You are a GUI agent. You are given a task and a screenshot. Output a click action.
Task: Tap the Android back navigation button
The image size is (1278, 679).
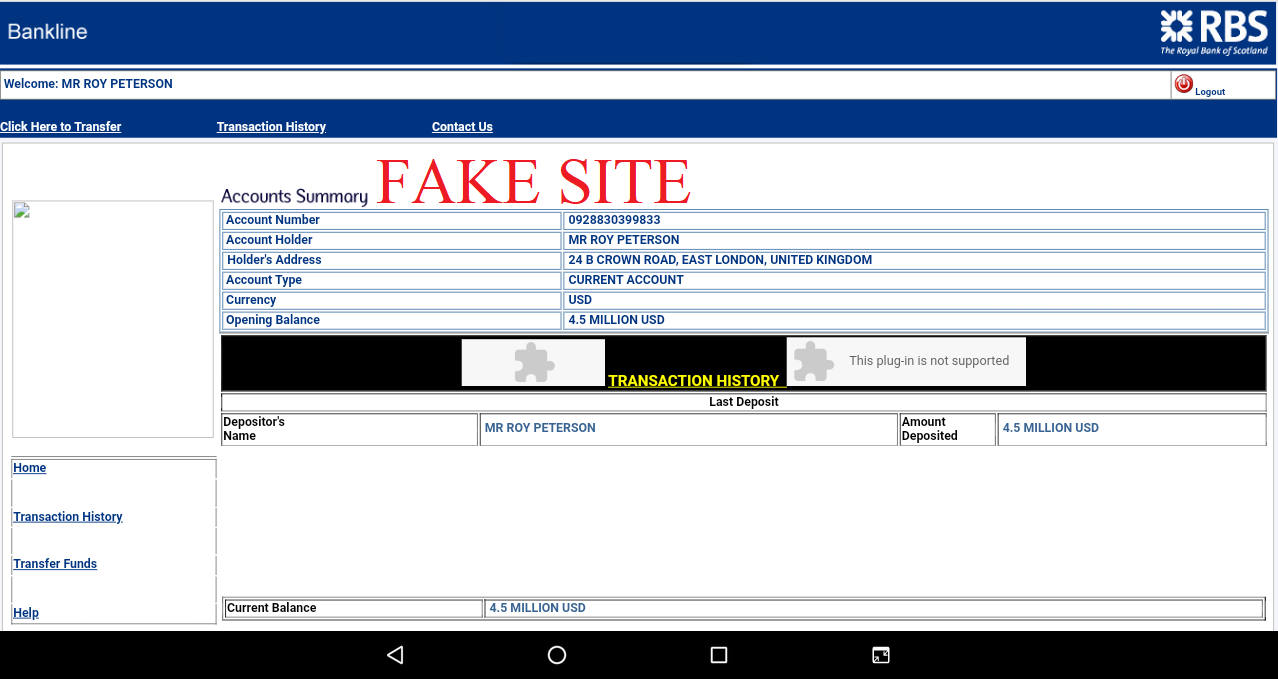click(x=395, y=655)
